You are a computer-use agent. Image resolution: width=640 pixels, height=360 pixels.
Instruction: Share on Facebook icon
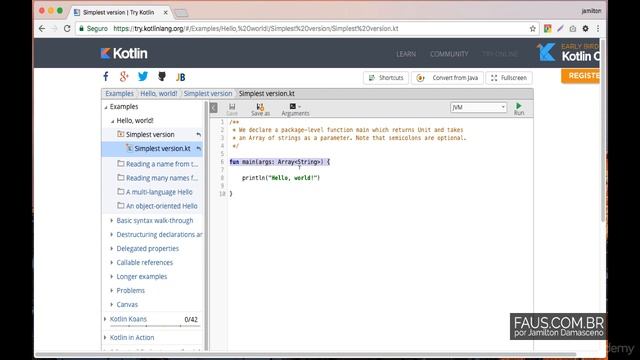tap(106, 77)
